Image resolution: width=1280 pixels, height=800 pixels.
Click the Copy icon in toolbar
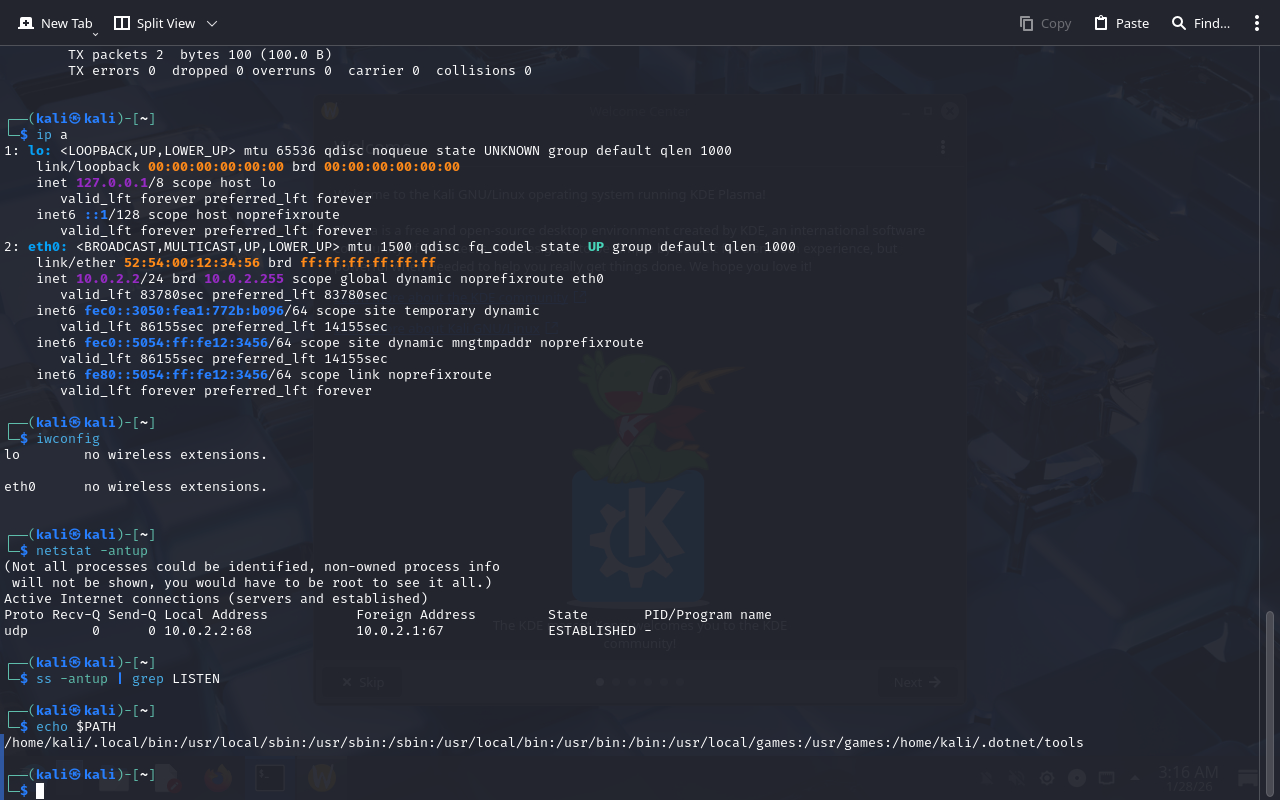coord(1027,23)
